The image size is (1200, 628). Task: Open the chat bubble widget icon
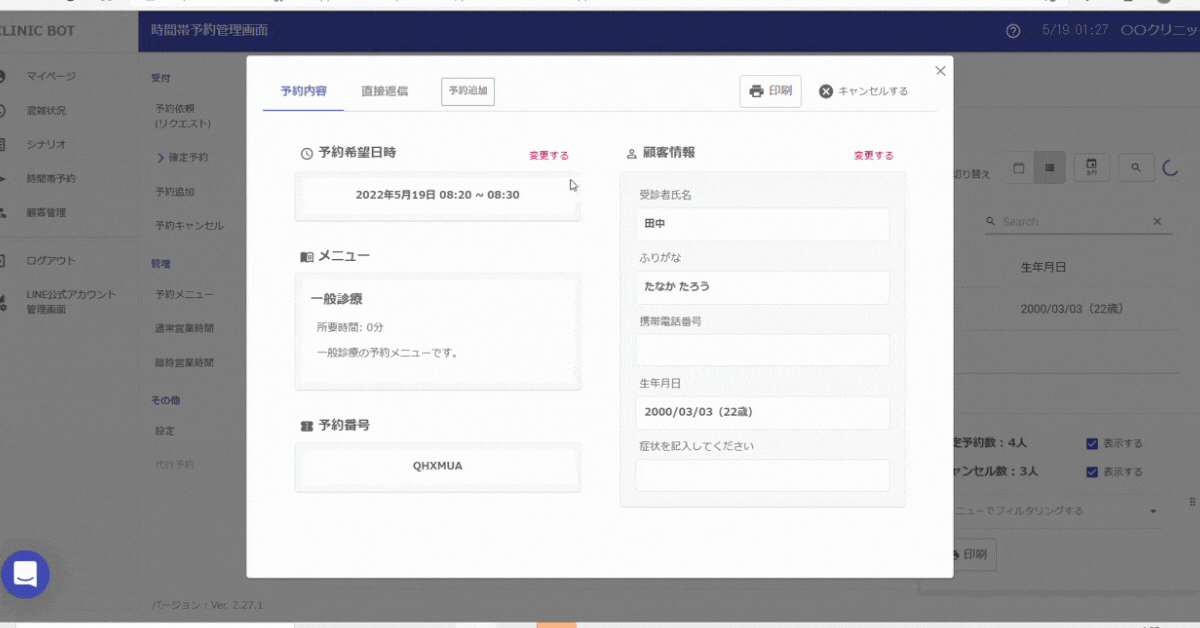(x=25, y=575)
